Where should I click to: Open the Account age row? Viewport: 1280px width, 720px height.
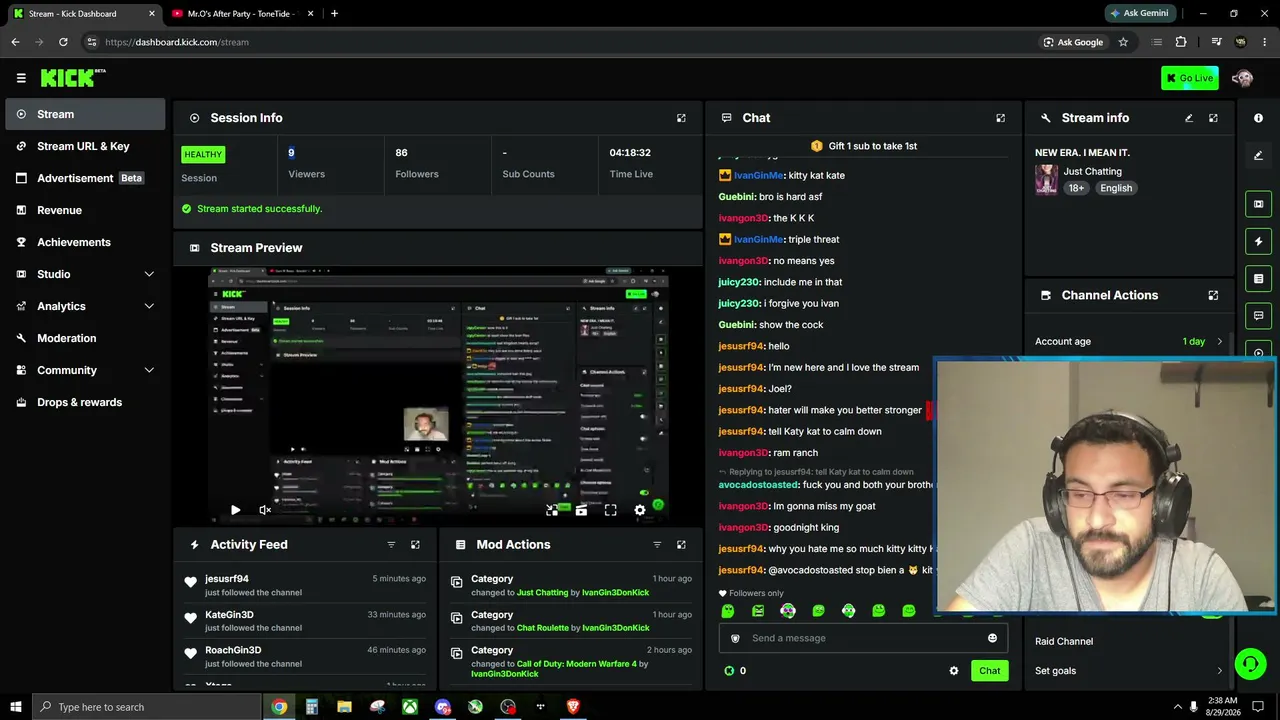tap(1129, 342)
